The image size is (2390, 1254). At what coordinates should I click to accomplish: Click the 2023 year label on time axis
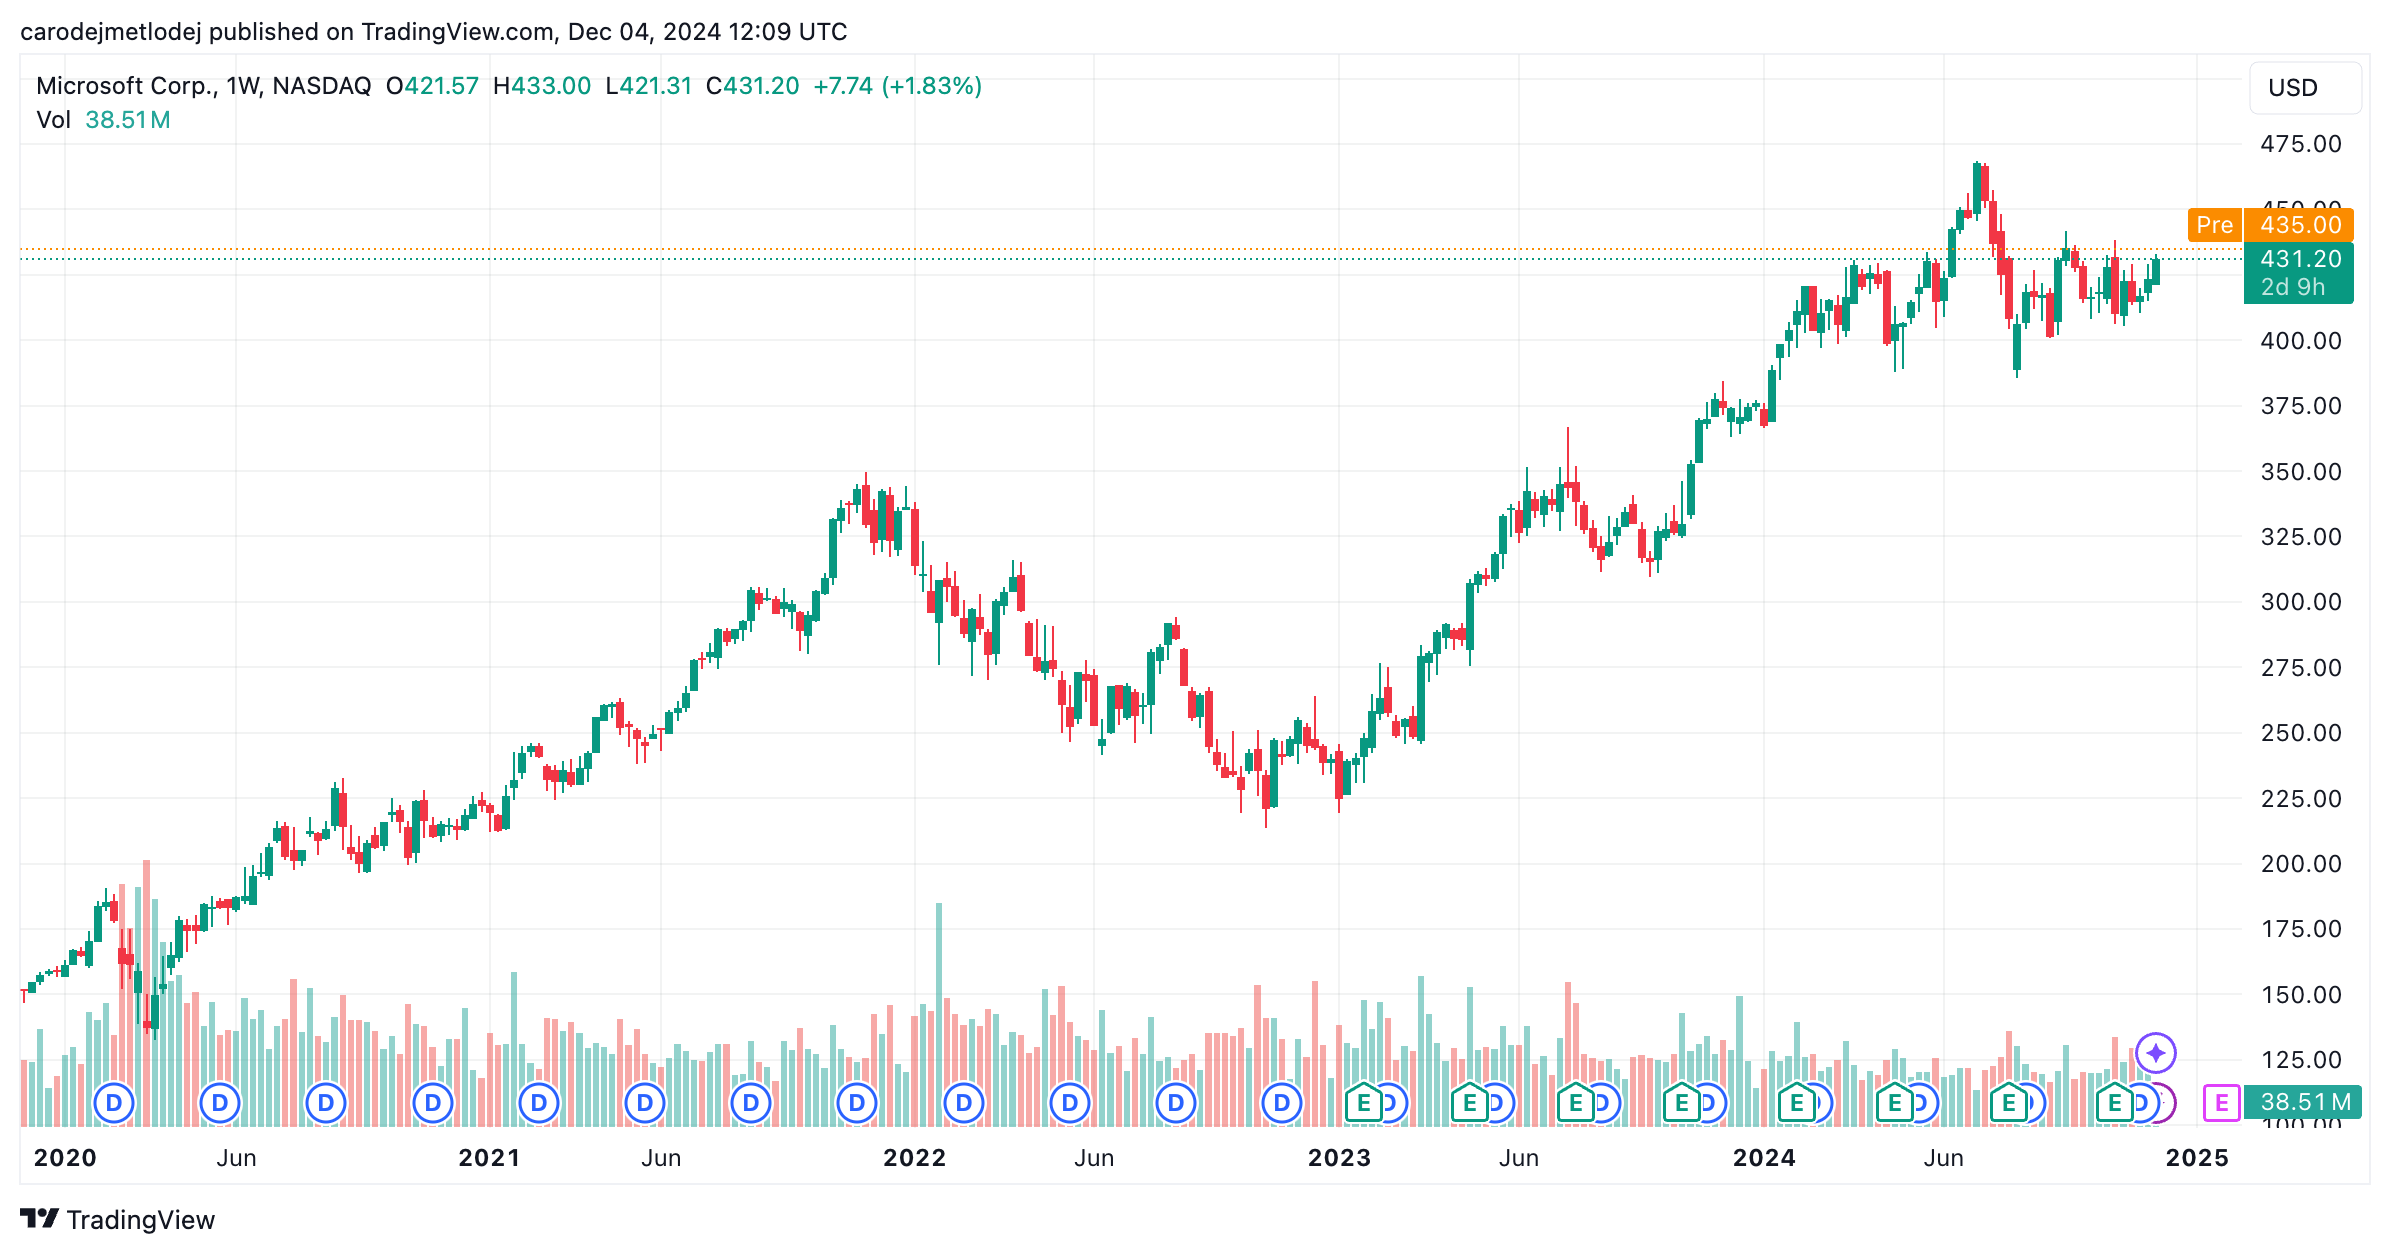tap(1339, 1158)
